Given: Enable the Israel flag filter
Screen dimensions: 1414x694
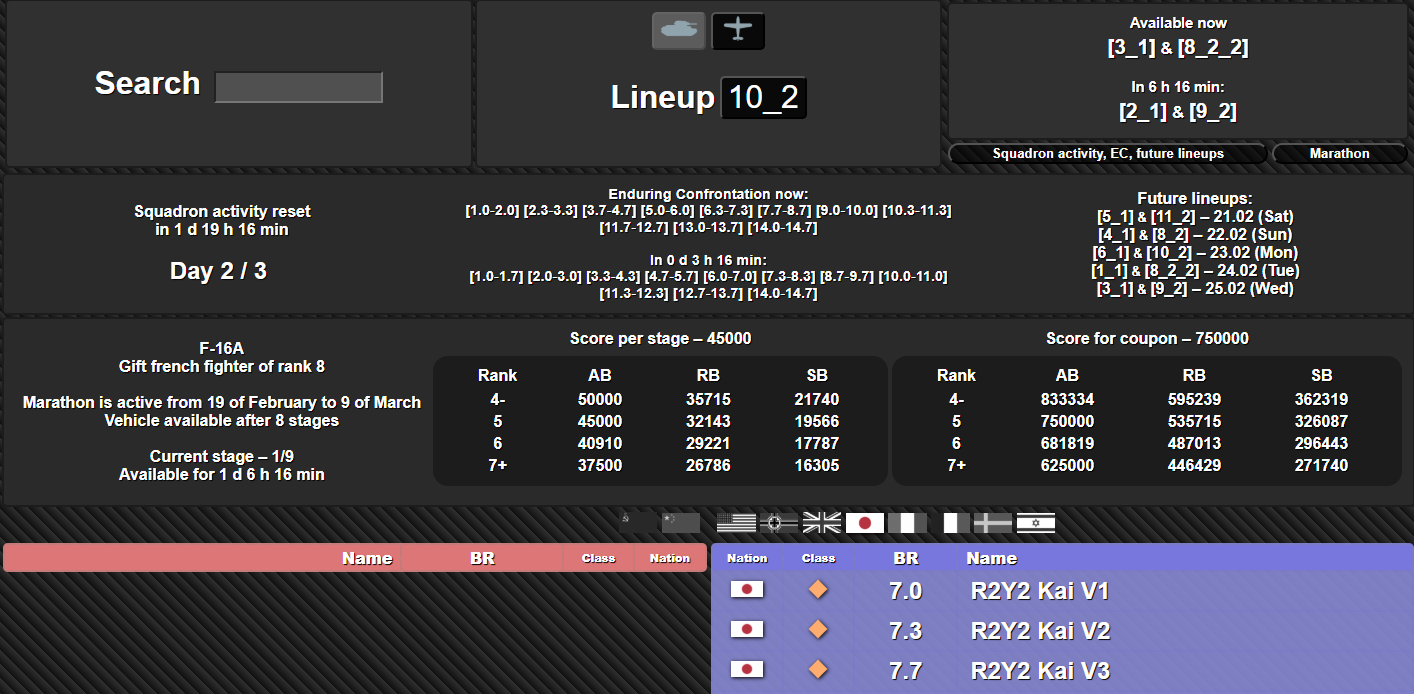Looking at the screenshot, I should coord(1035,522).
